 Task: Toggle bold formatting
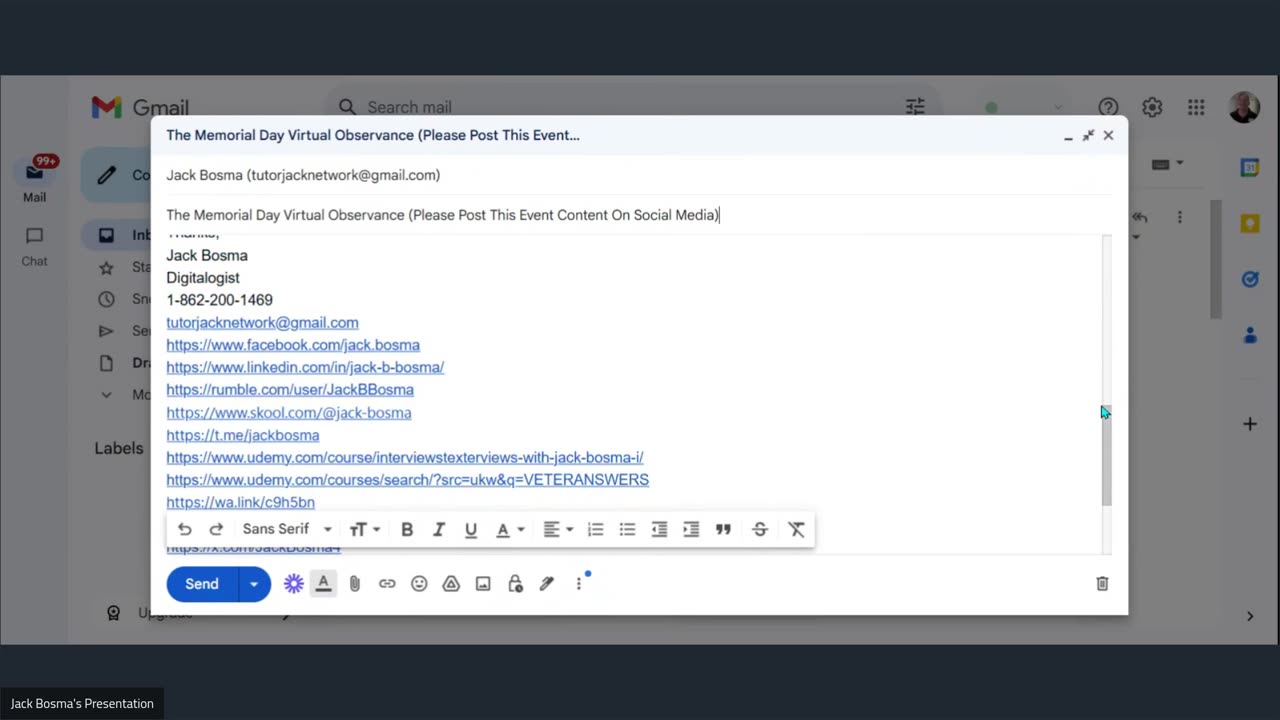pyautogui.click(x=407, y=530)
